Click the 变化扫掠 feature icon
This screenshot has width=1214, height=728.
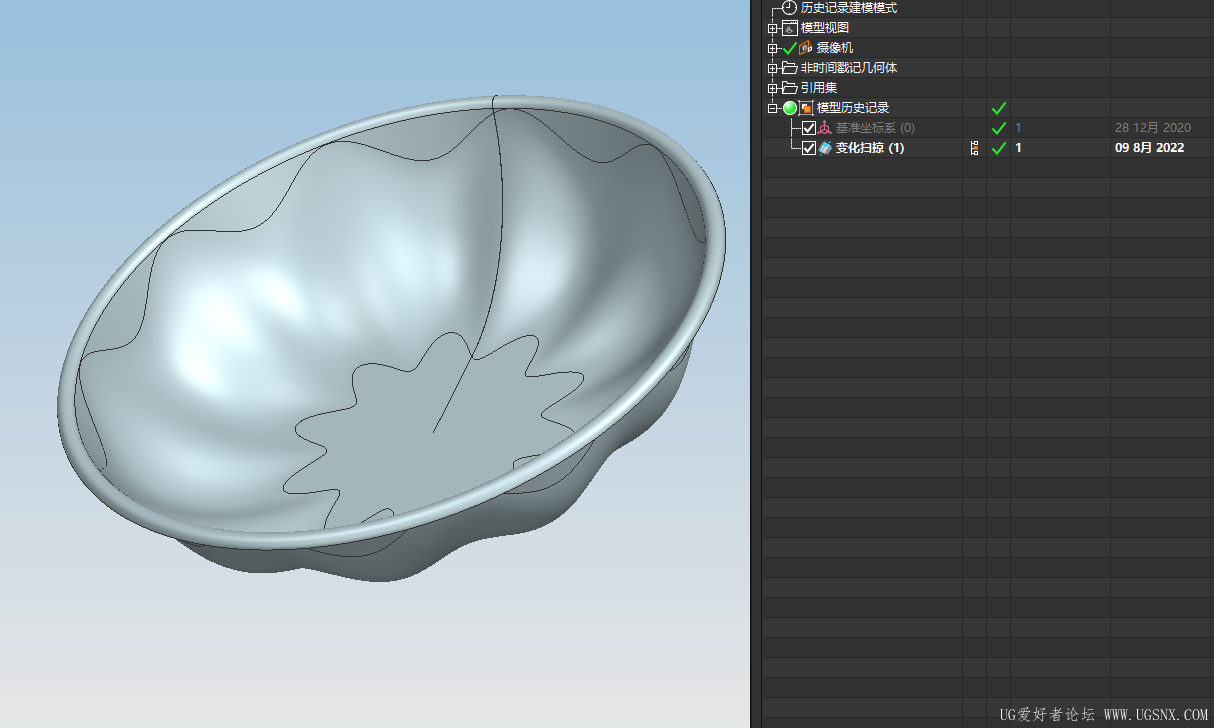click(825, 148)
